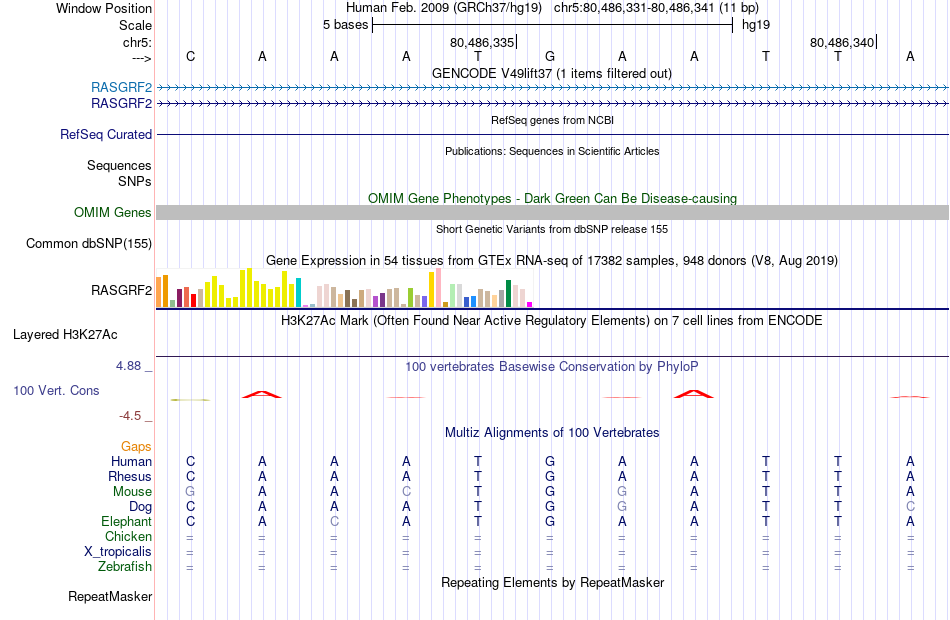Click 'Multiz Alignments of 100 Vertebrates' title
Viewport: 950px width, 620px height.
point(552,433)
